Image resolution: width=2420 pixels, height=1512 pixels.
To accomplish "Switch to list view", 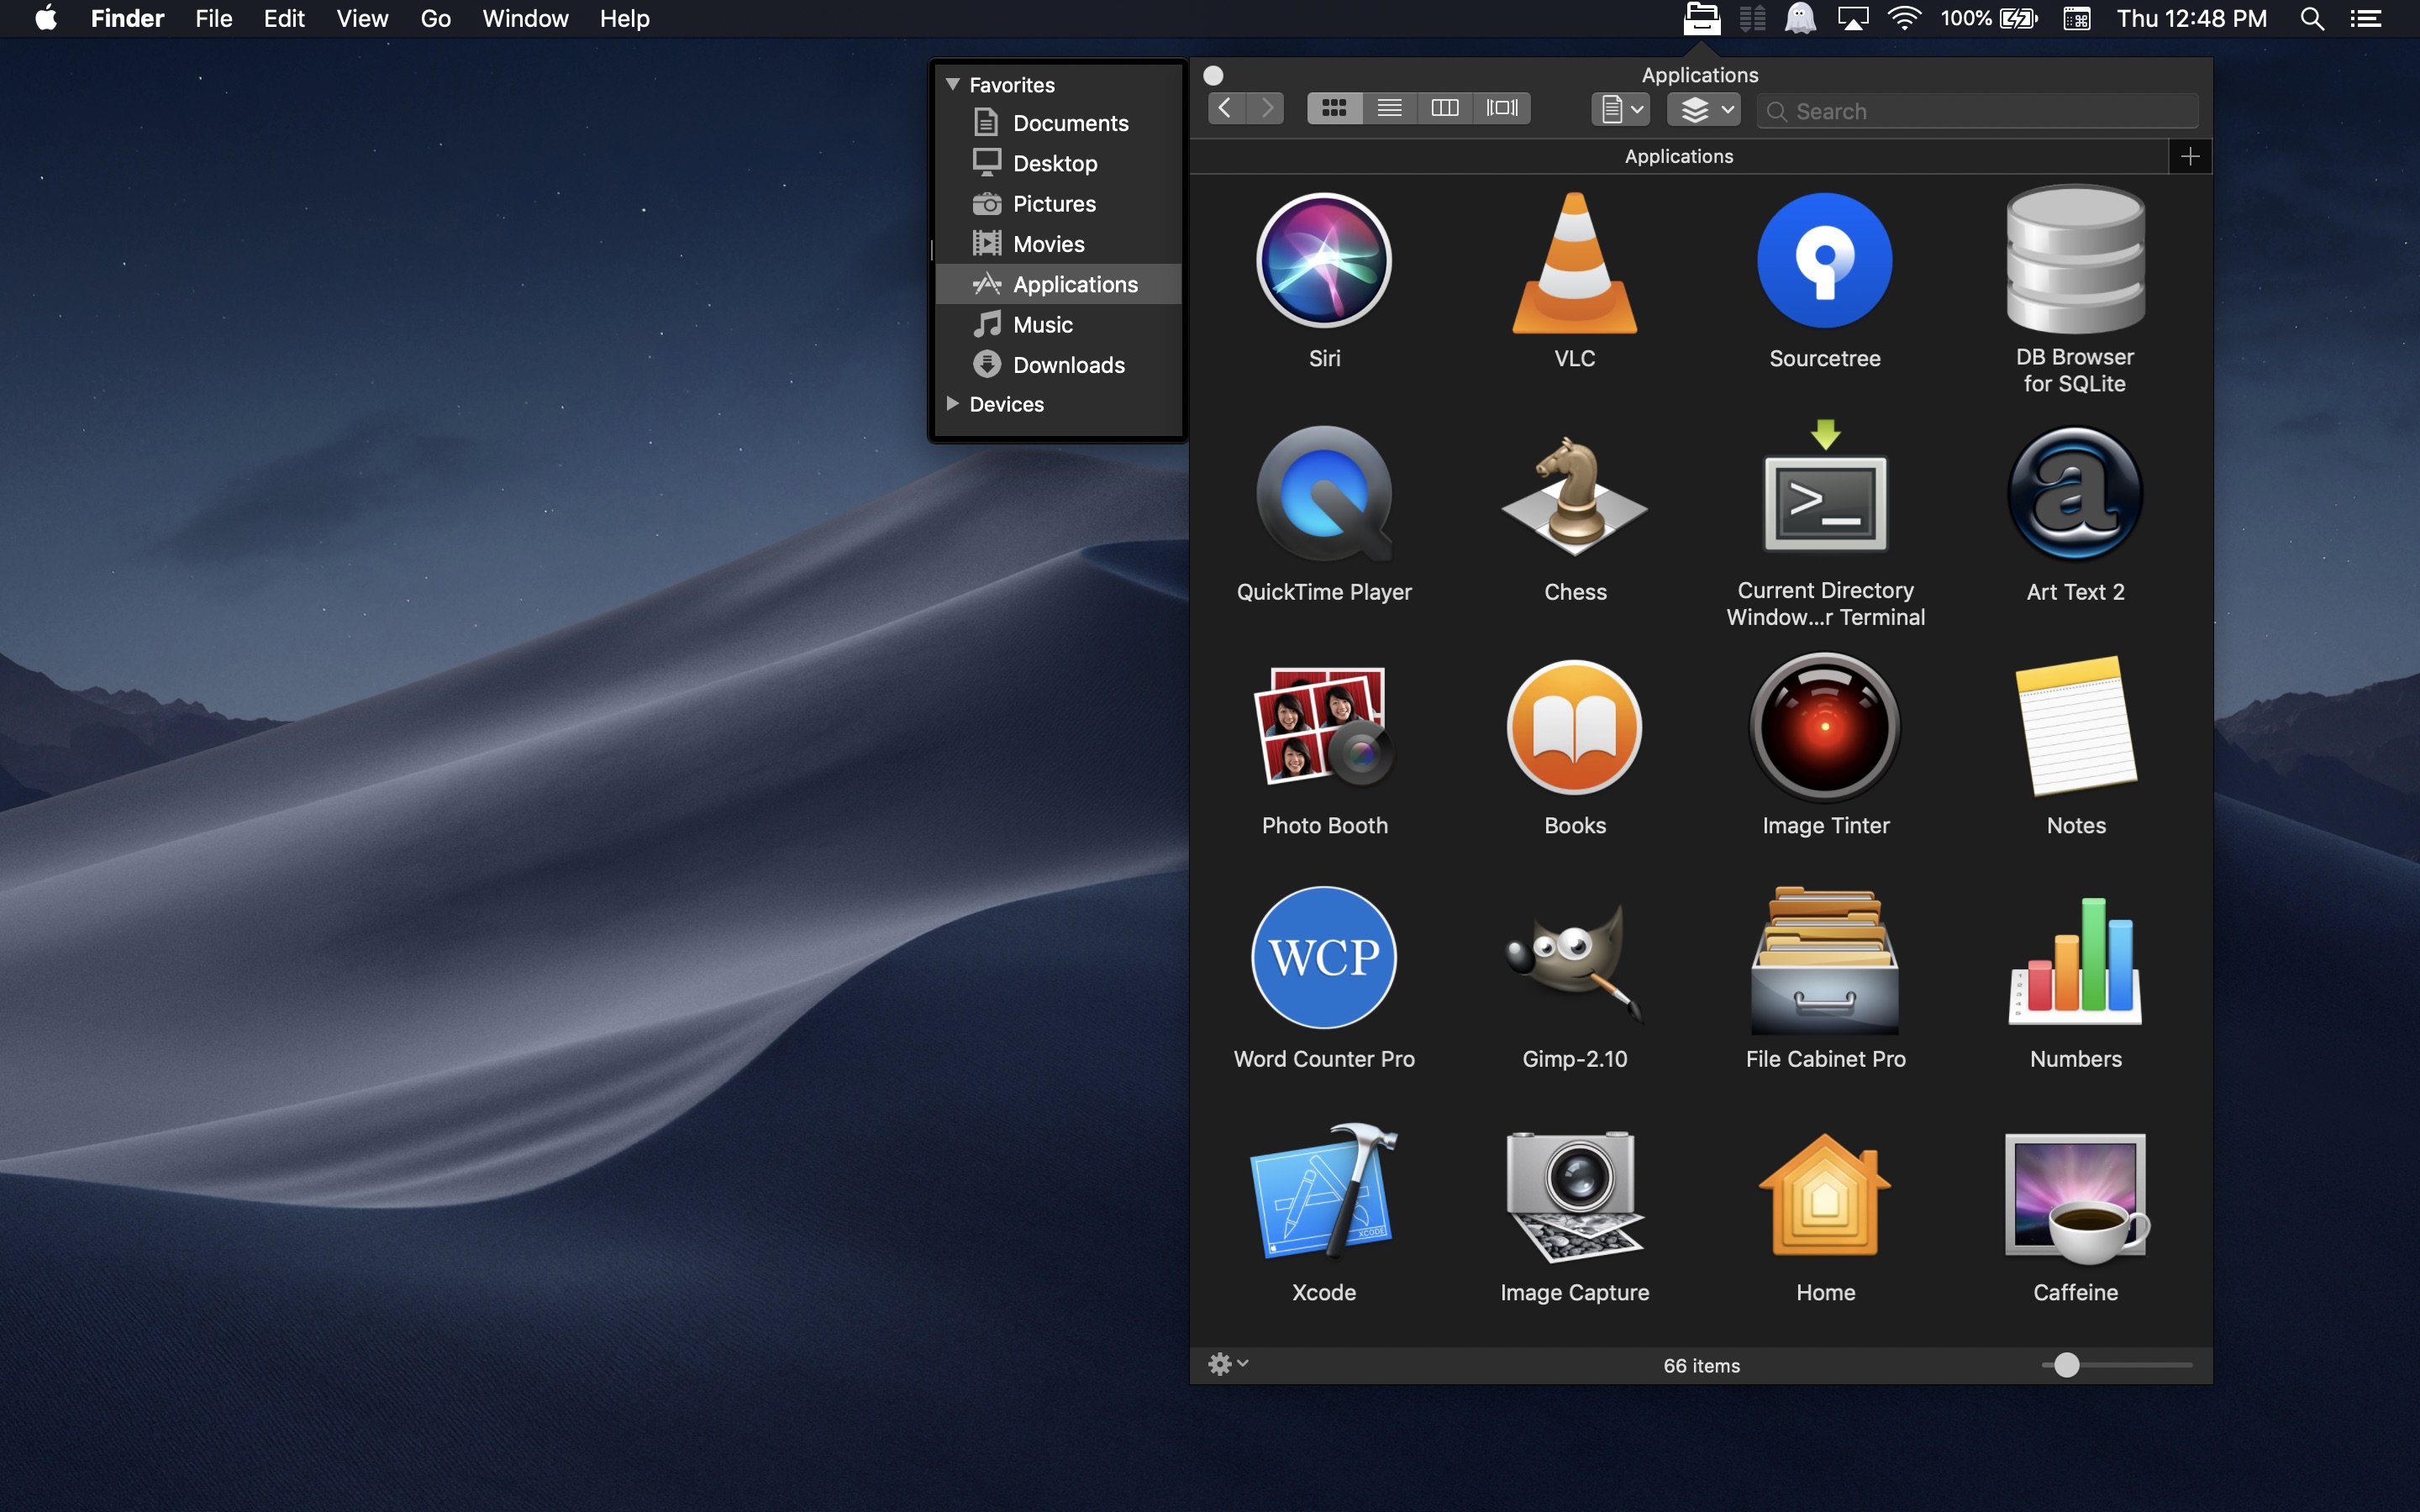I will pos(1389,107).
